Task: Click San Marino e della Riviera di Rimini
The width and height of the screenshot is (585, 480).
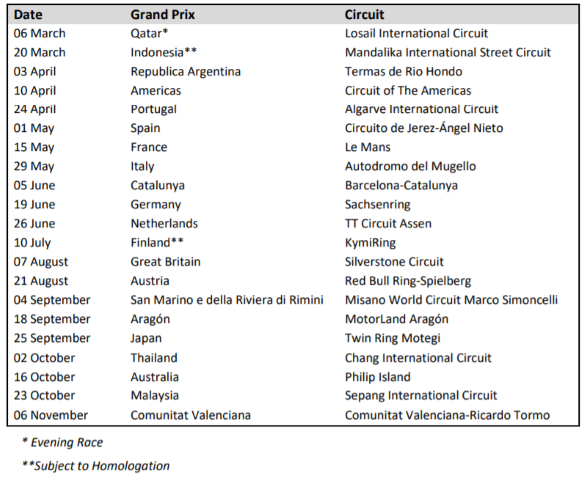Action: (x=227, y=300)
